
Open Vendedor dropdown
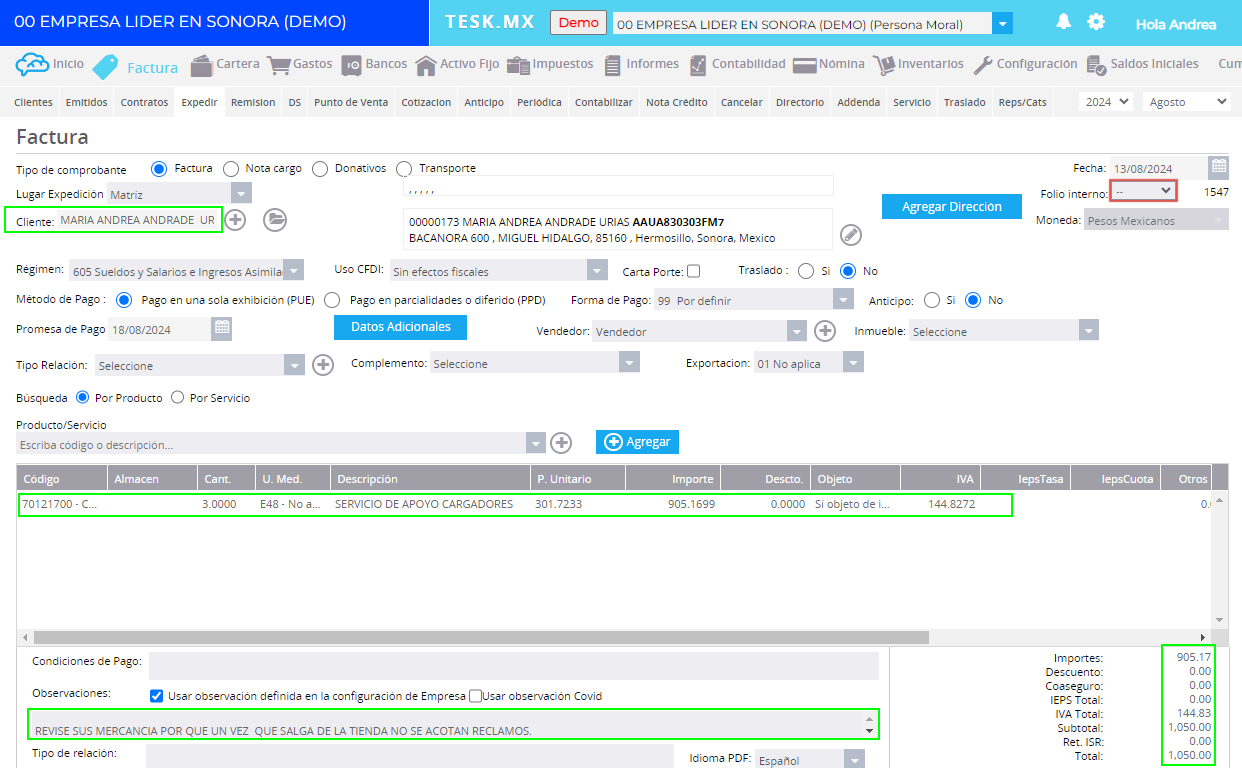[x=796, y=331]
